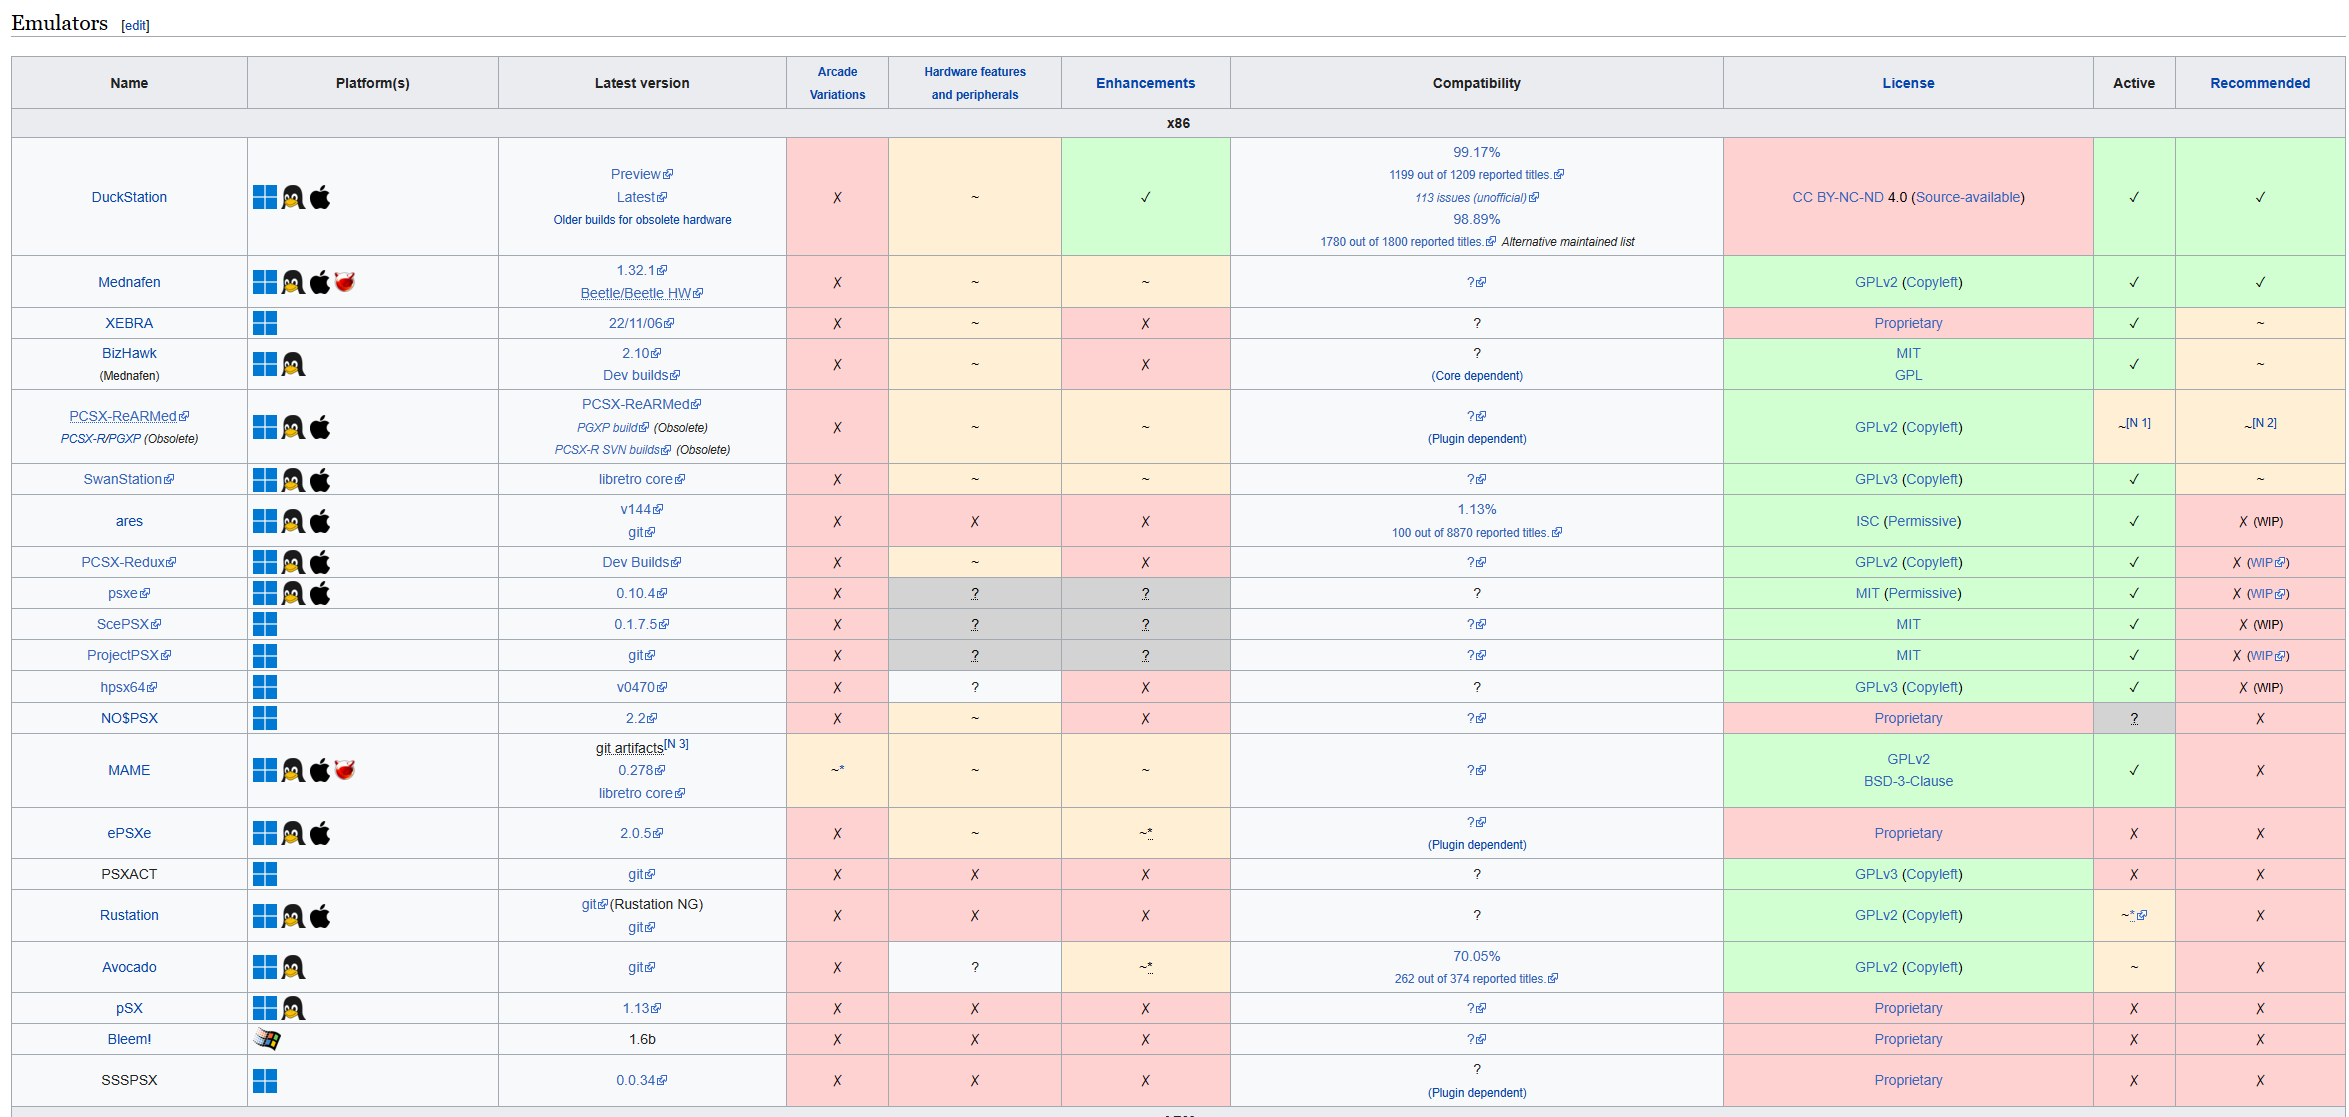Open Older builds for obsolete hardware link
Screen dimensions: 2349x1117
click(642, 220)
